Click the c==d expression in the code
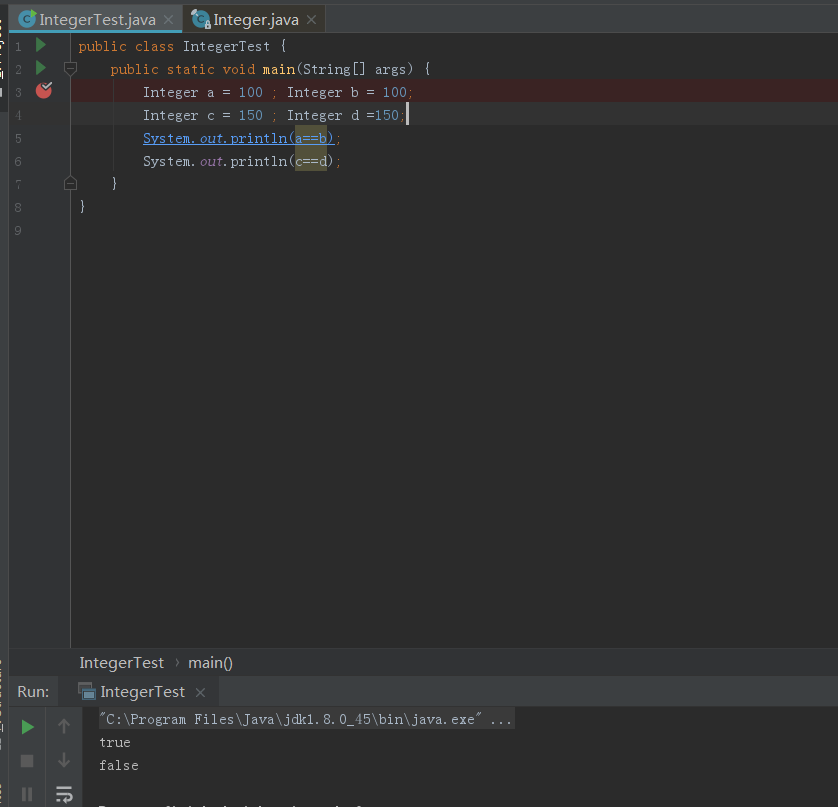This screenshot has height=807, width=838. point(311,161)
